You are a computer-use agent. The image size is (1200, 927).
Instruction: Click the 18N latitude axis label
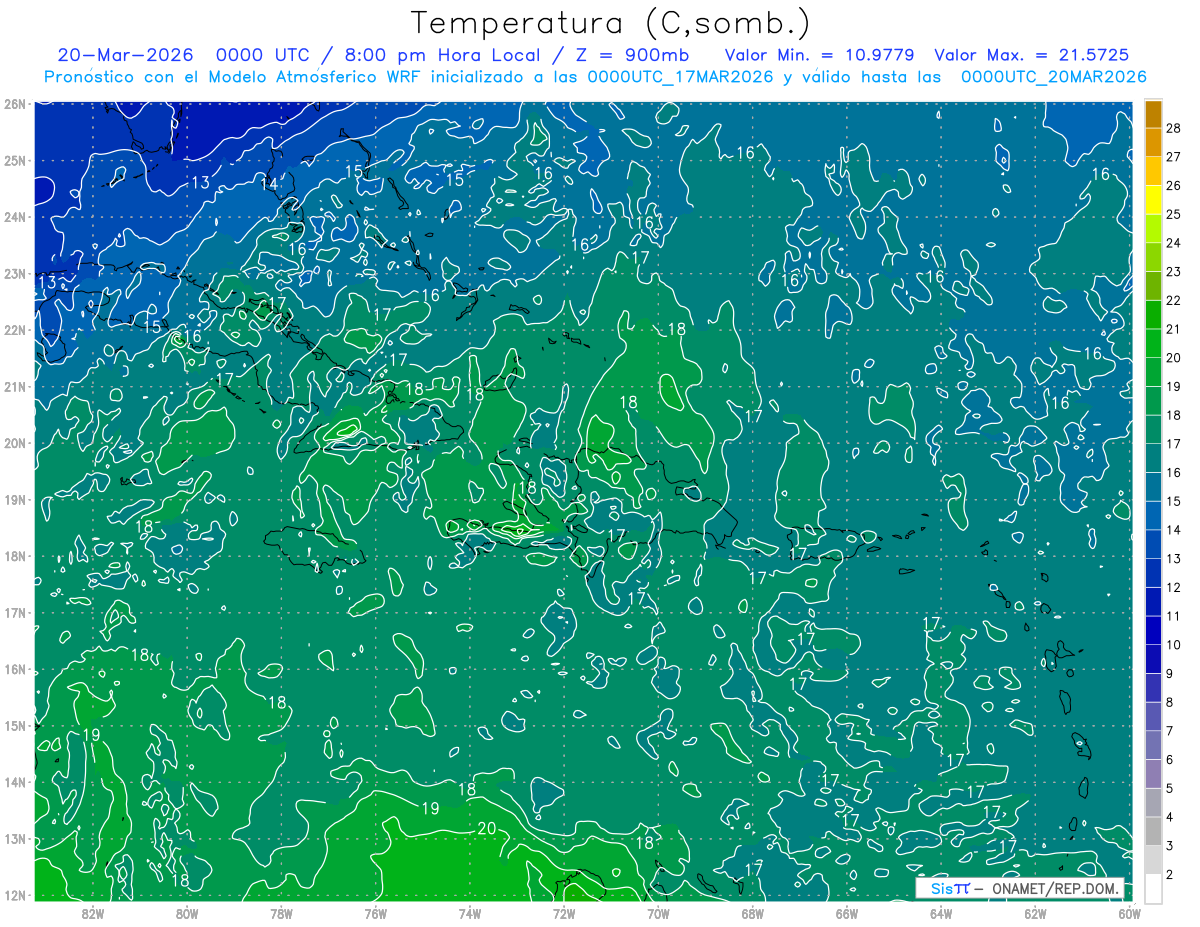point(14,556)
